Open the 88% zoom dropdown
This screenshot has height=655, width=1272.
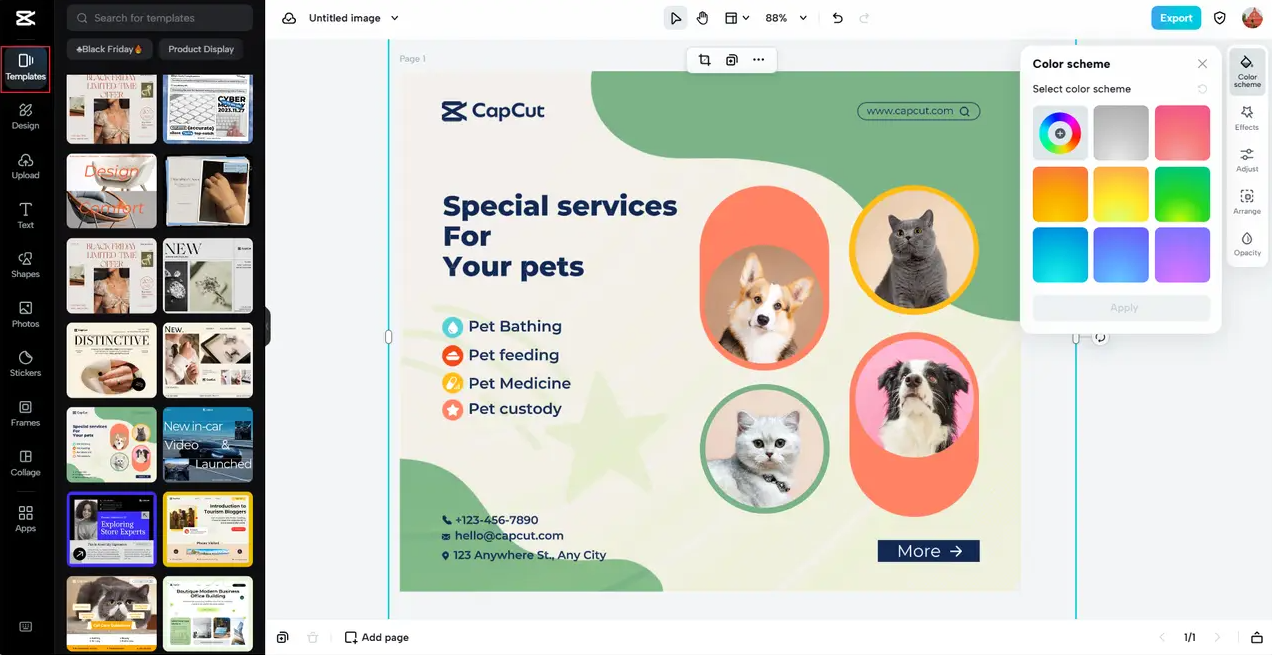787,18
